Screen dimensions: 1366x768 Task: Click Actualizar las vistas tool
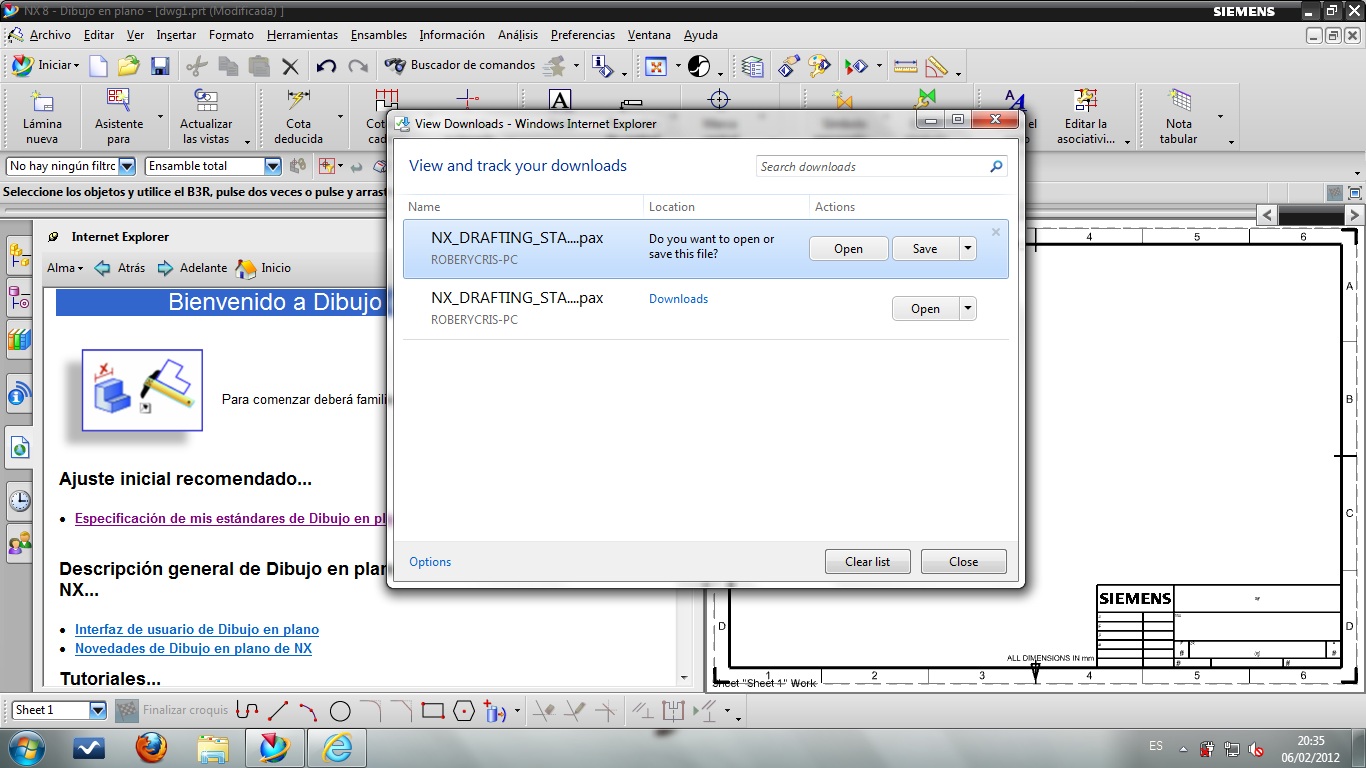click(206, 116)
